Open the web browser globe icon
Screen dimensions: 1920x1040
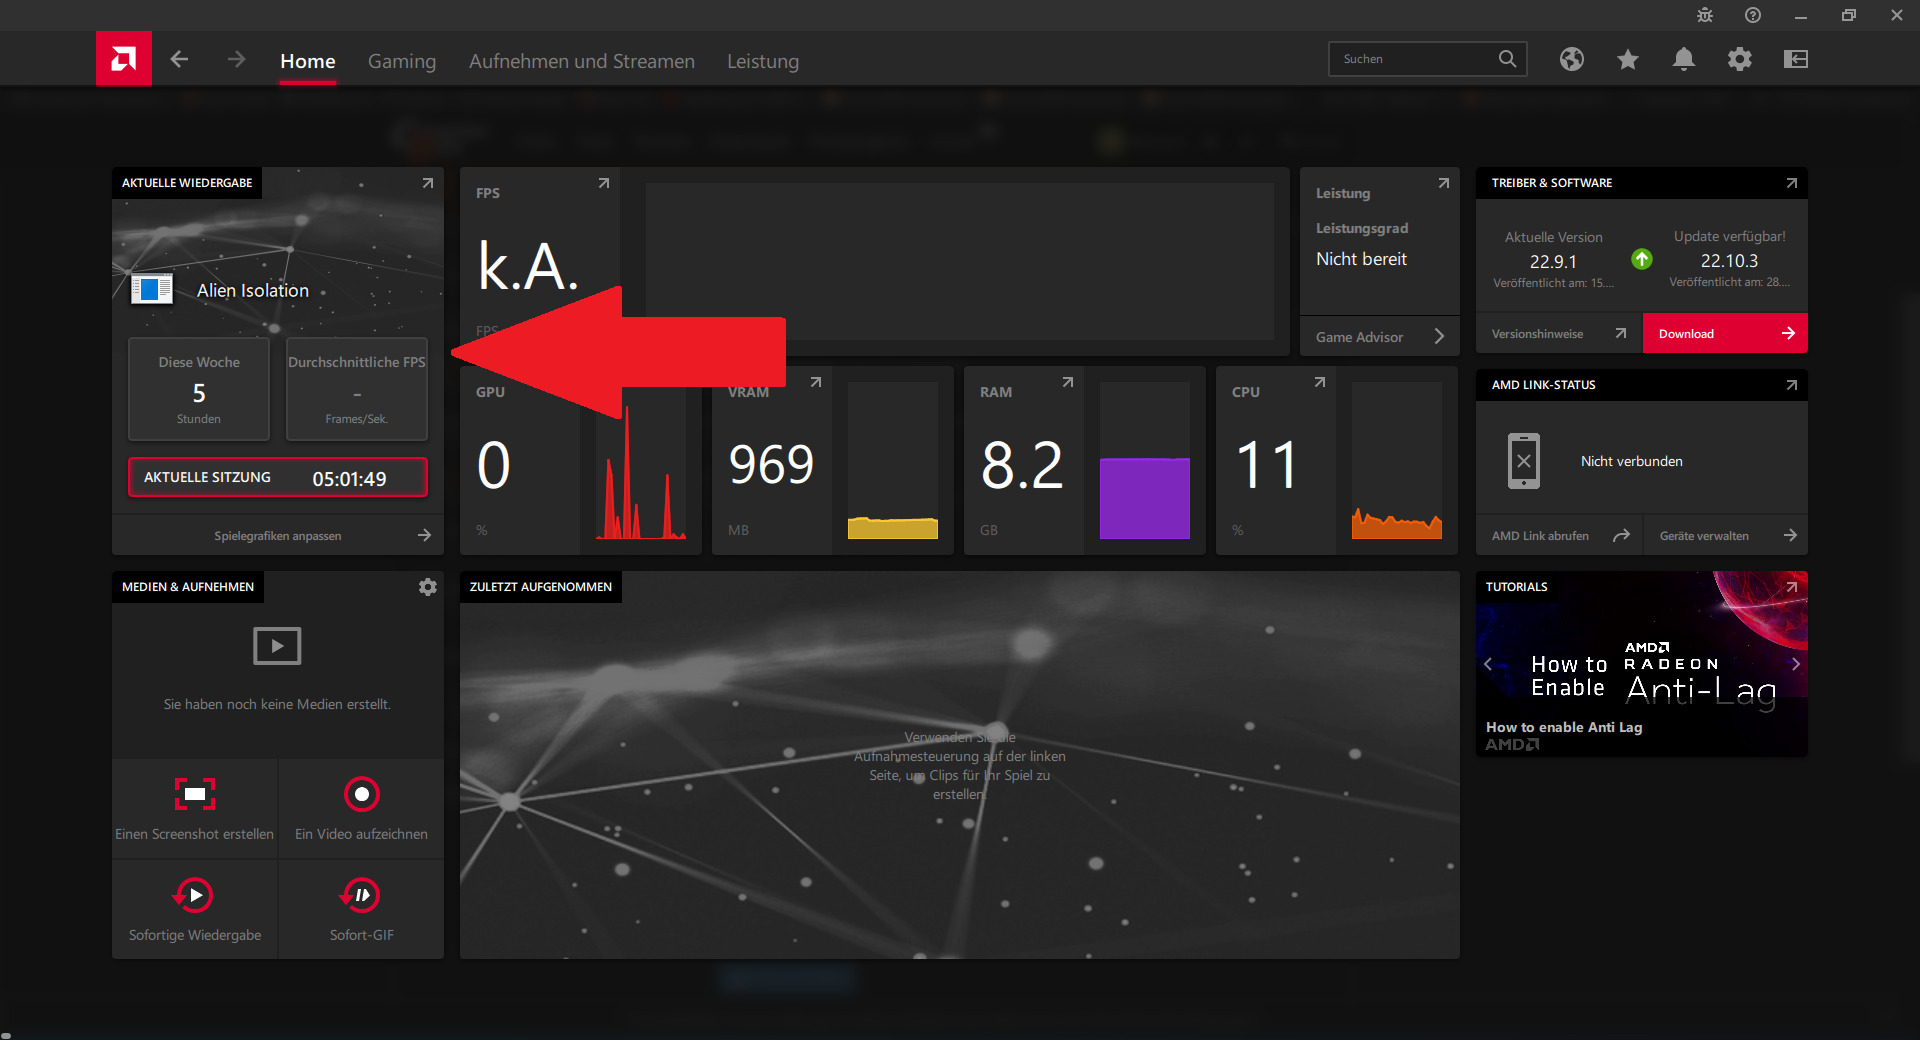[x=1572, y=59]
